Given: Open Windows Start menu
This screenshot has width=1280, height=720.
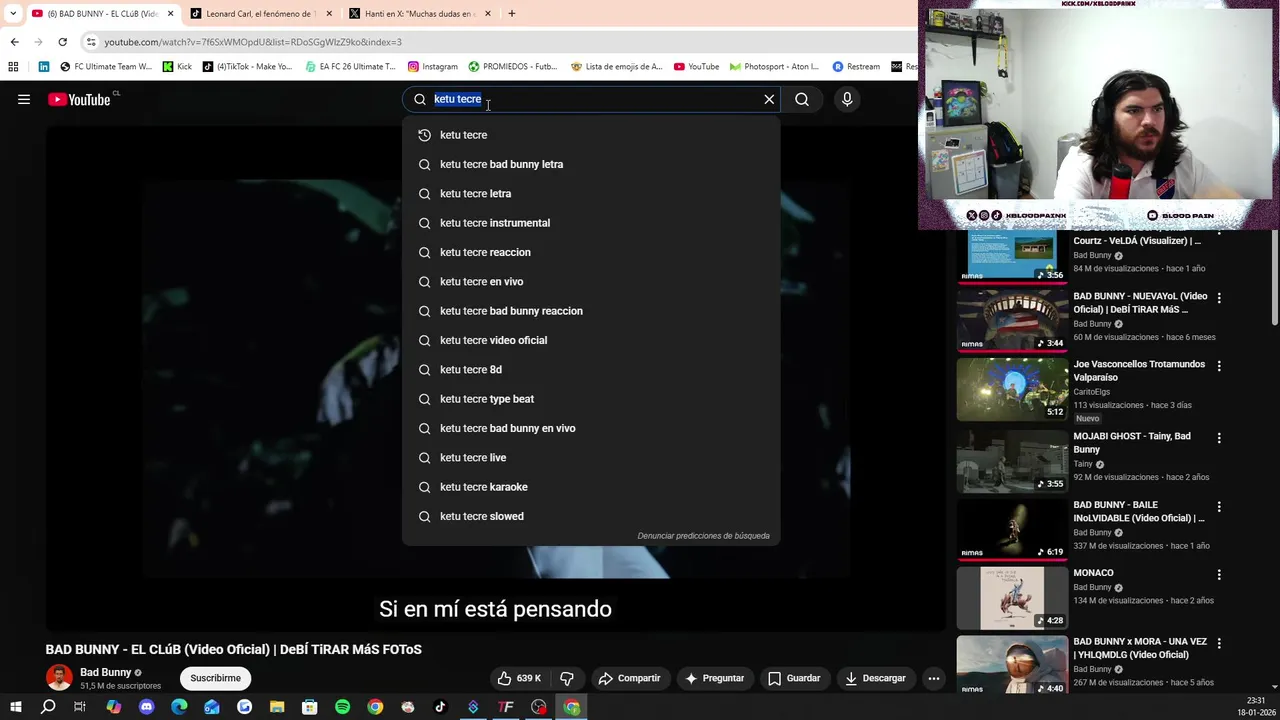Looking at the screenshot, I should coord(15,707).
